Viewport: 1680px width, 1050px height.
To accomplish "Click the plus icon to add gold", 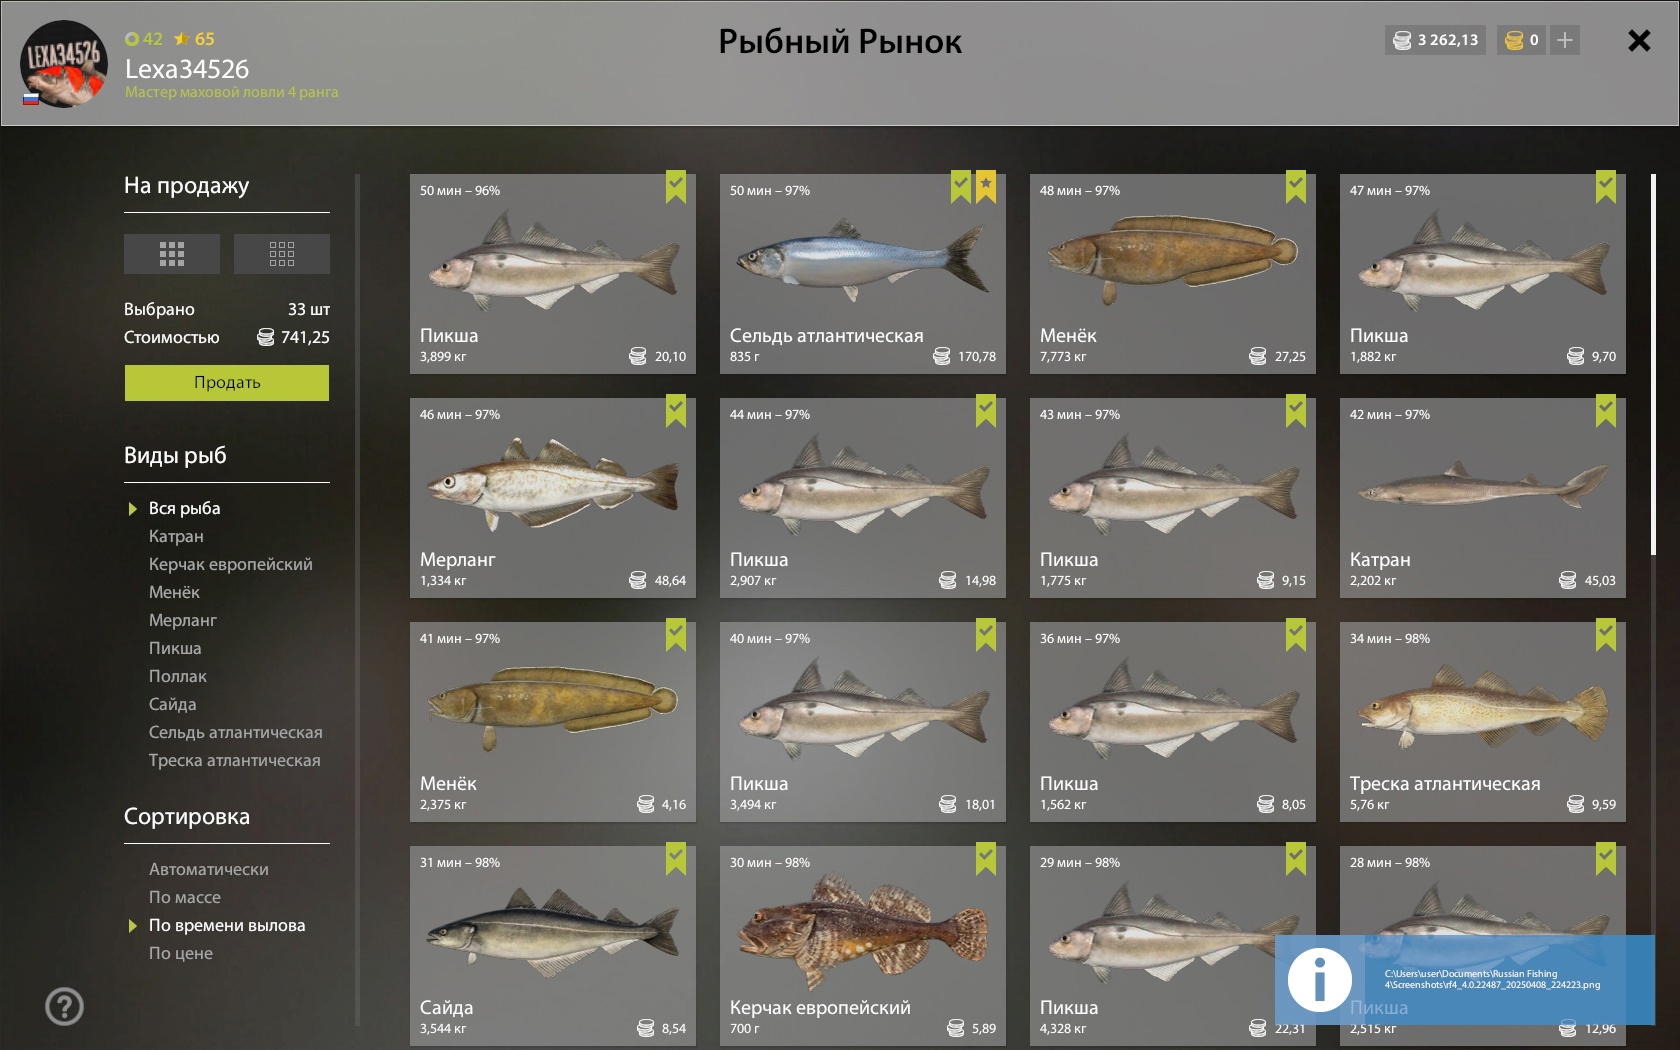I will point(1565,40).
